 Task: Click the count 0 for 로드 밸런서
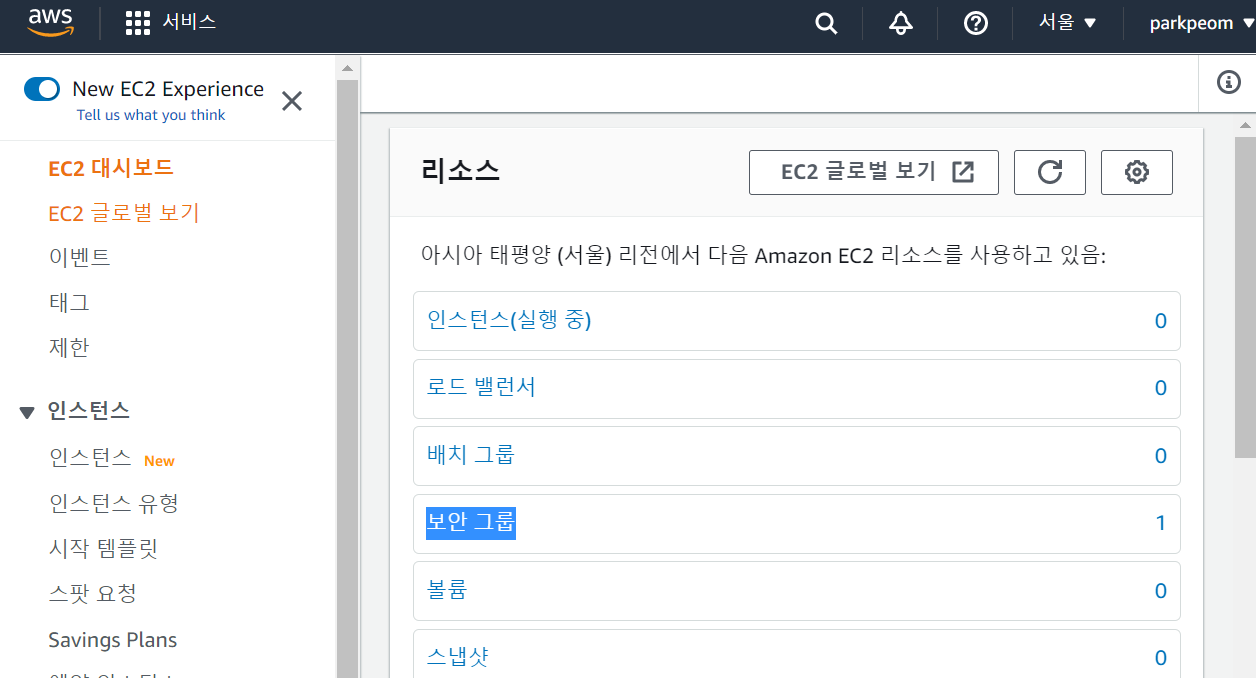[1161, 388]
